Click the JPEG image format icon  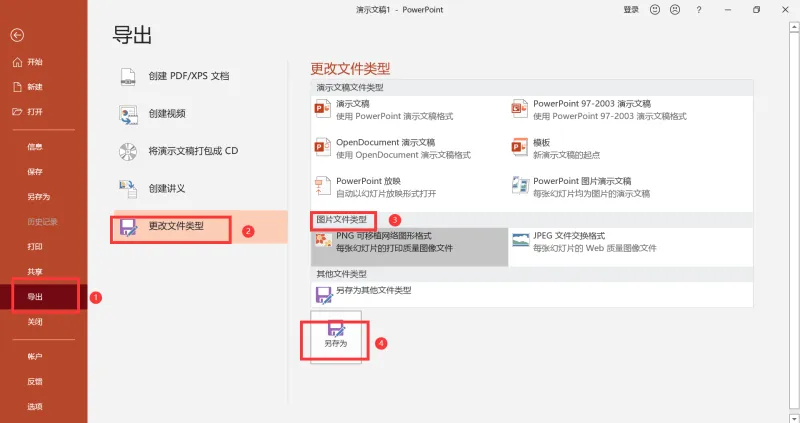click(x=520, y=240)
